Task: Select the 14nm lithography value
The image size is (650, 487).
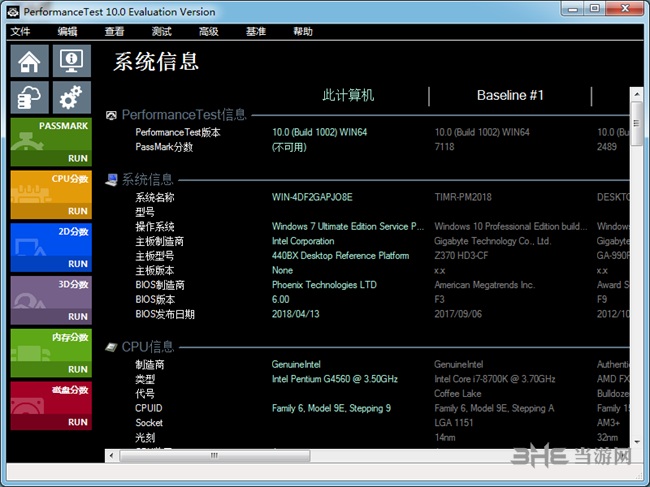Action: pyautogui.click(x=445, y=437)
